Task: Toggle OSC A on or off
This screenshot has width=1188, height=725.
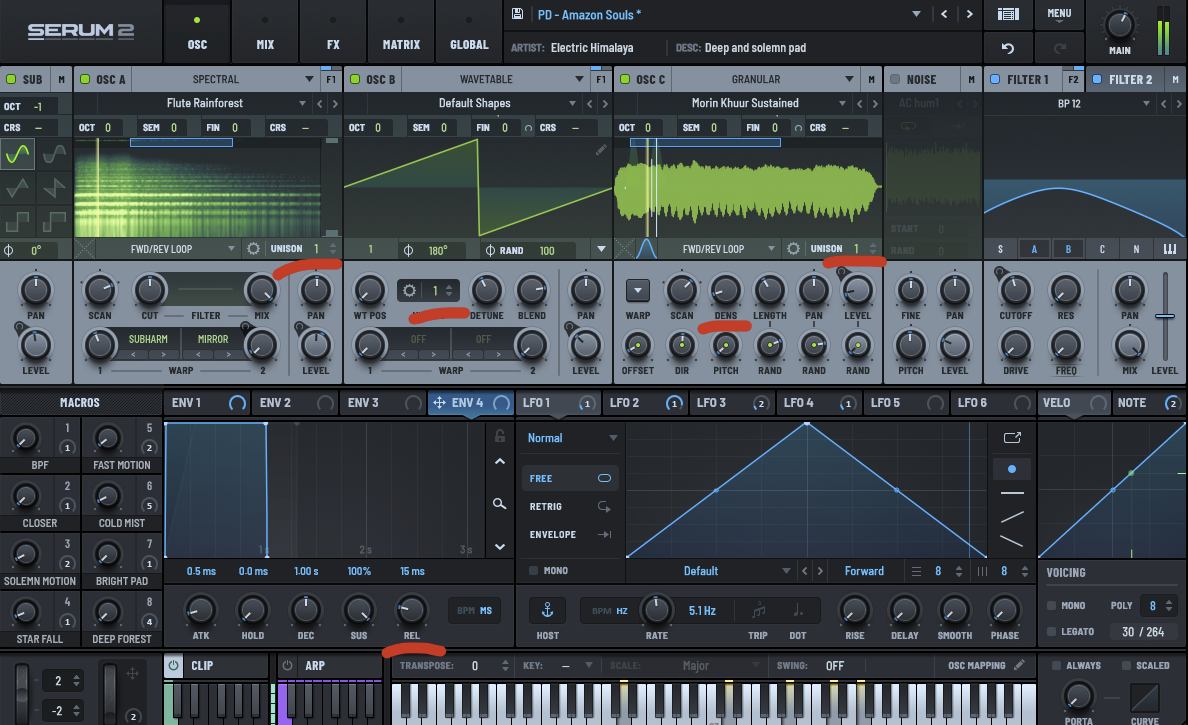Action: (x=85, y=79)
